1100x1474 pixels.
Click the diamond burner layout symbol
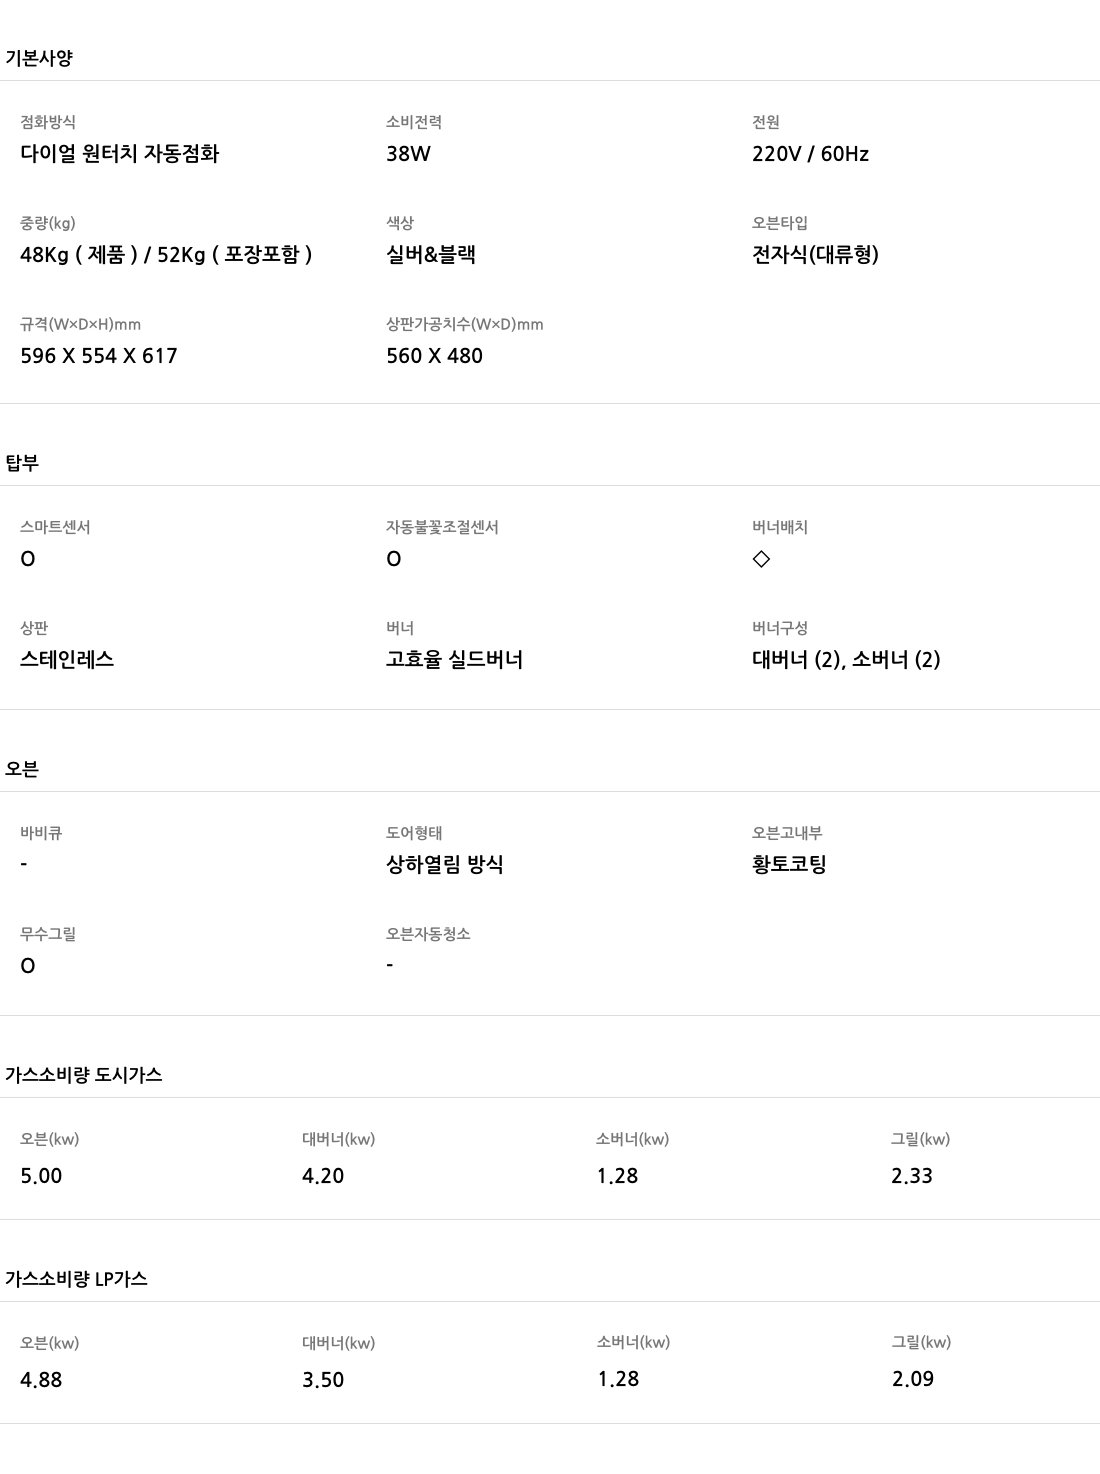coord(761,559)
